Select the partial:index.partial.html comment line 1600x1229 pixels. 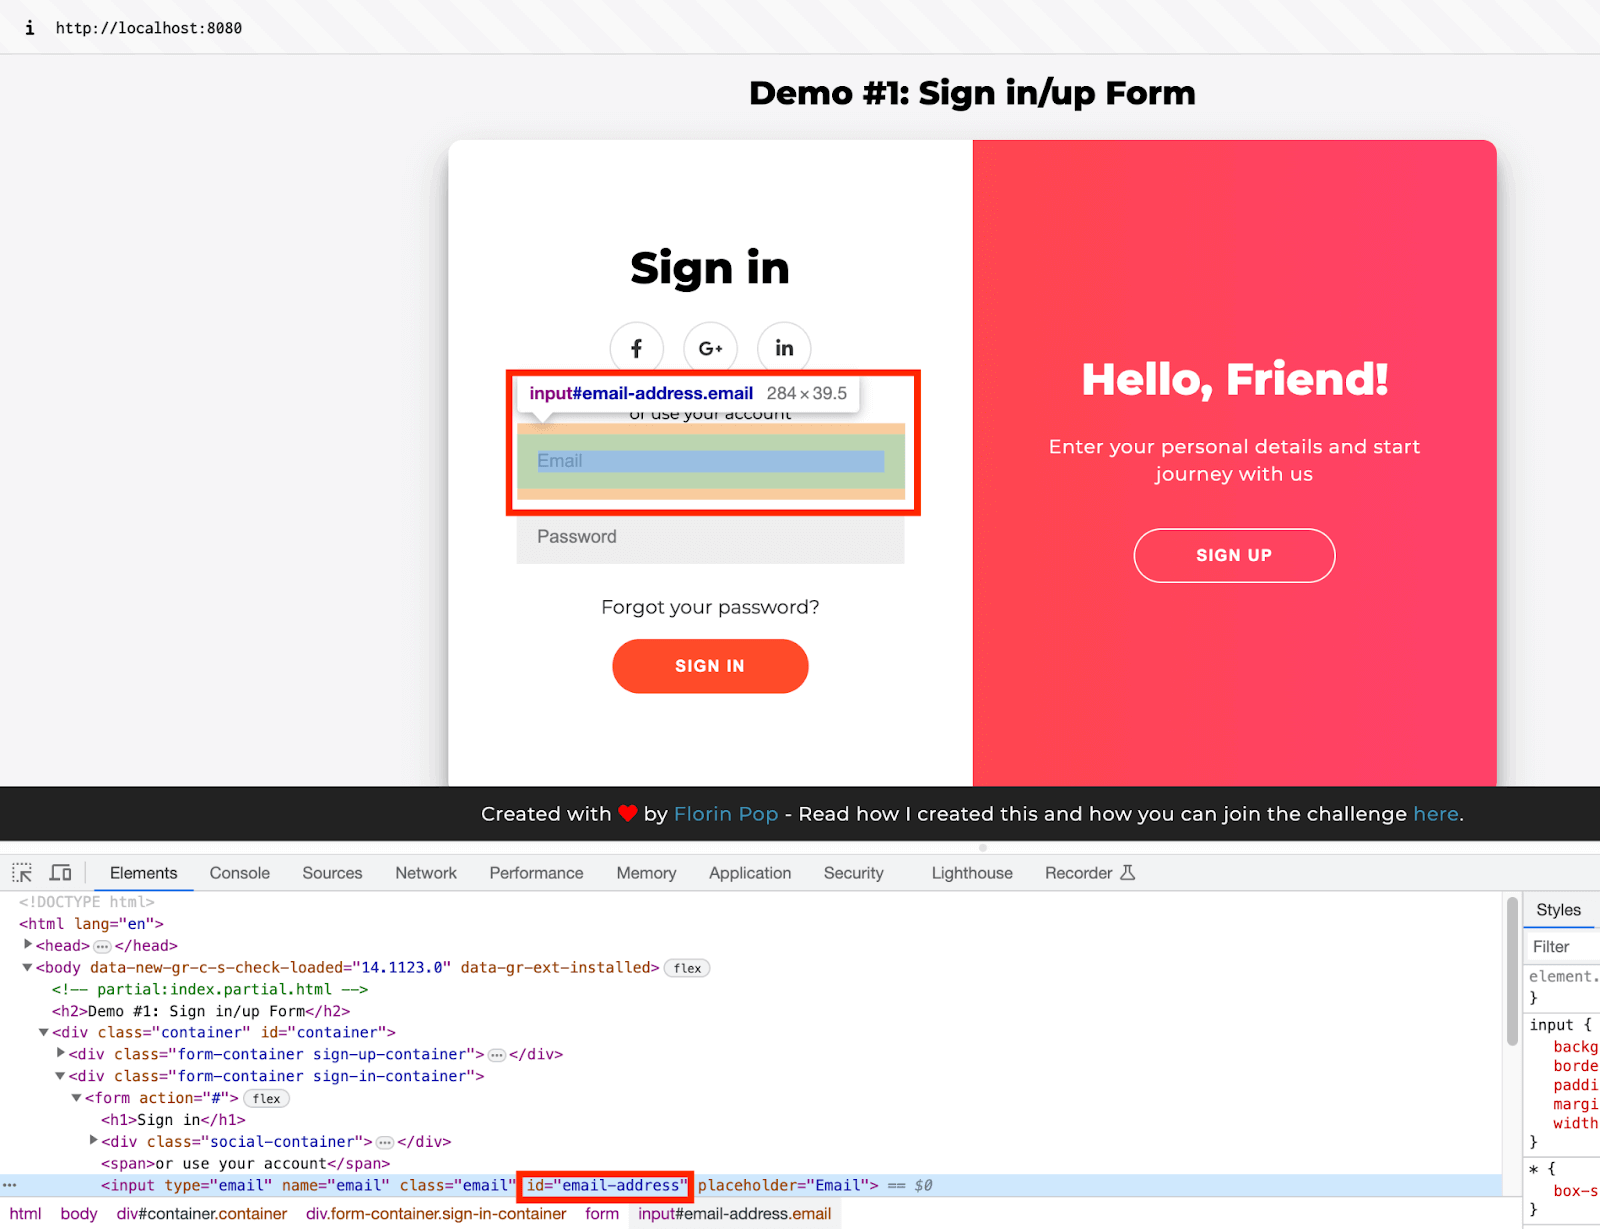(210, 989)
